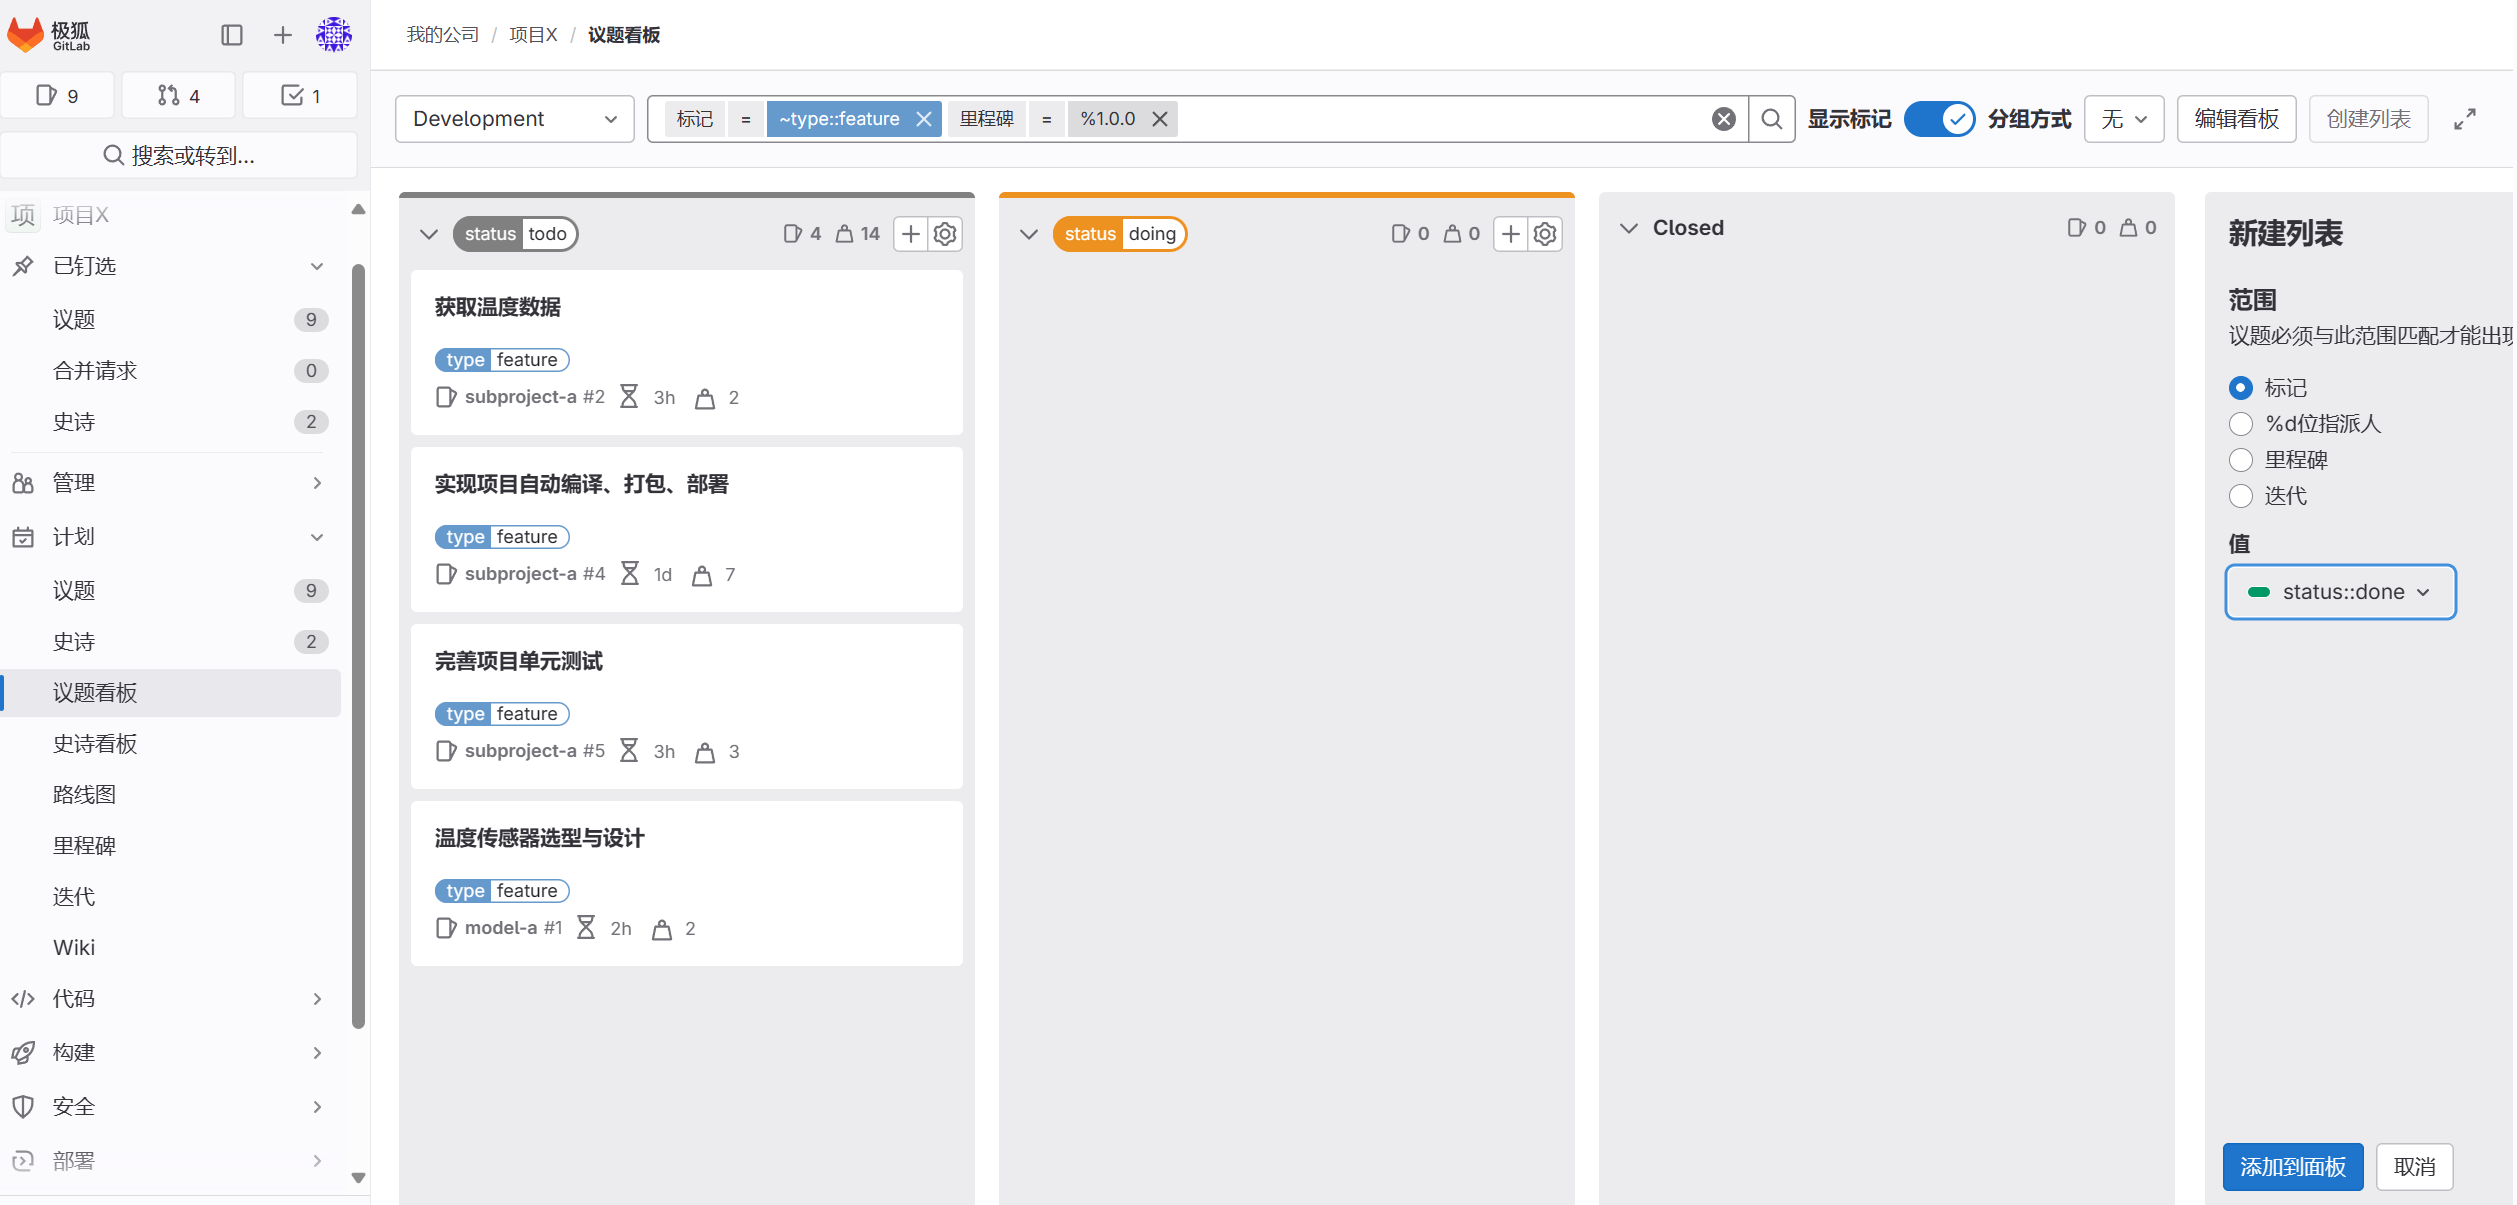This screenshot has height=1205, width=2517.
Task: Run the filter search magnifier icon
Action: (1771, 118)
